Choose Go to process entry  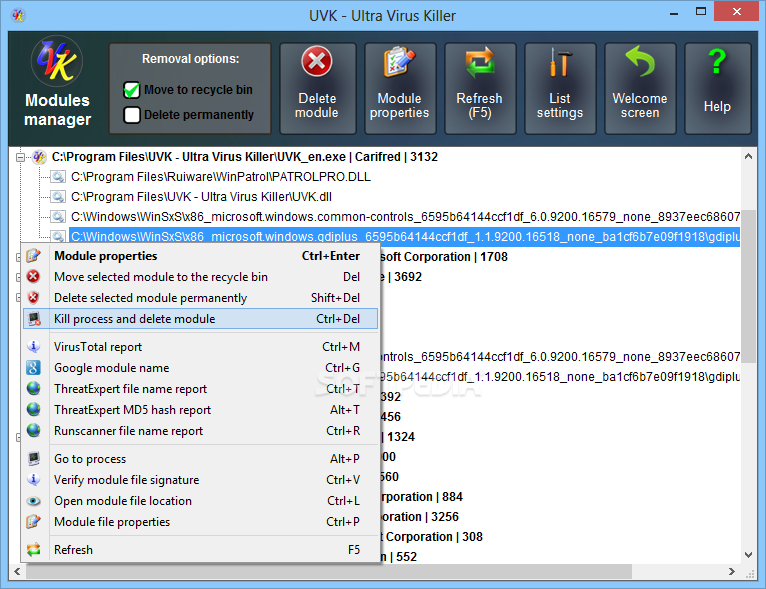[x=200, y=459]
